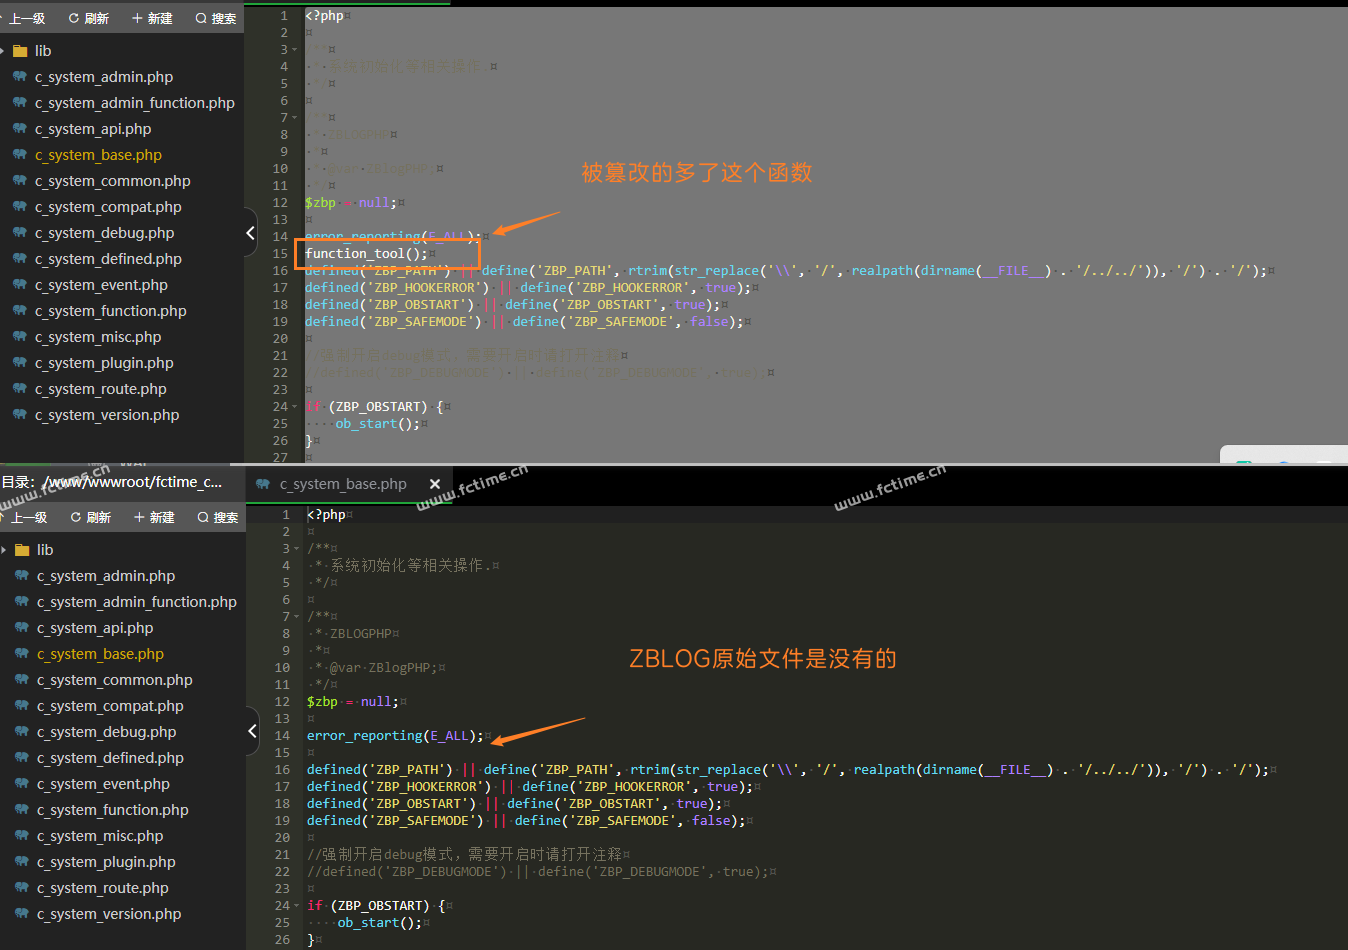Switch to c_system_base.php tab in bottom editor
This screenshot has width=1348, height=950.
tap(343, 484)
